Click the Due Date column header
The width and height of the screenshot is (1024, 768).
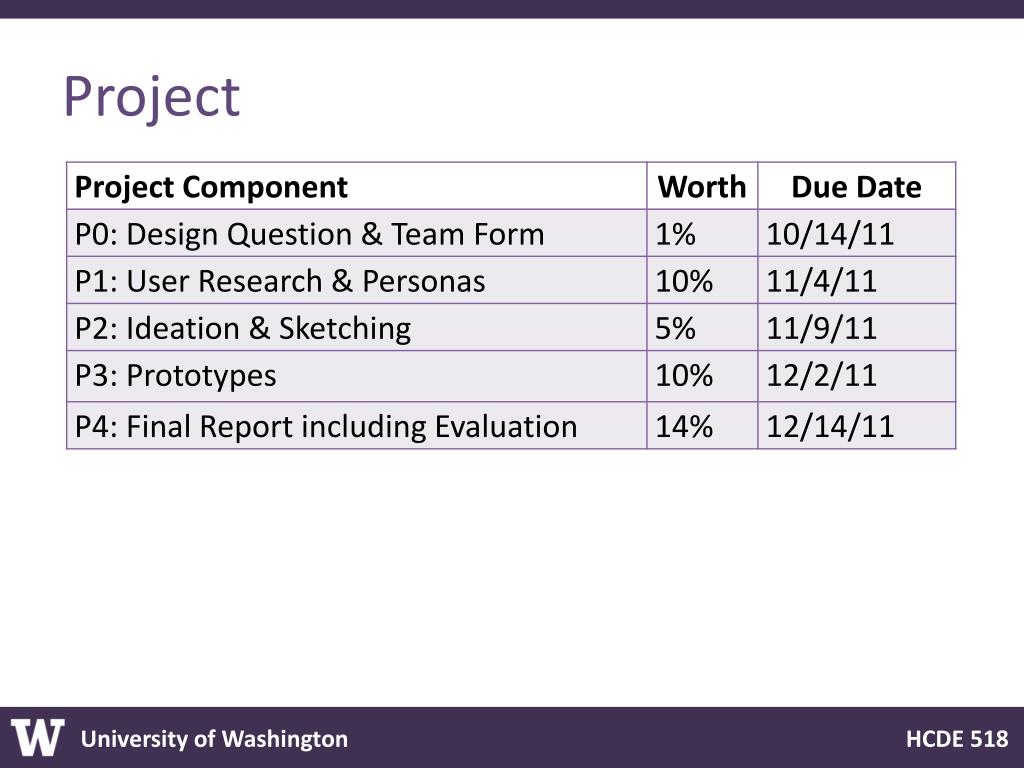point(856,186)
